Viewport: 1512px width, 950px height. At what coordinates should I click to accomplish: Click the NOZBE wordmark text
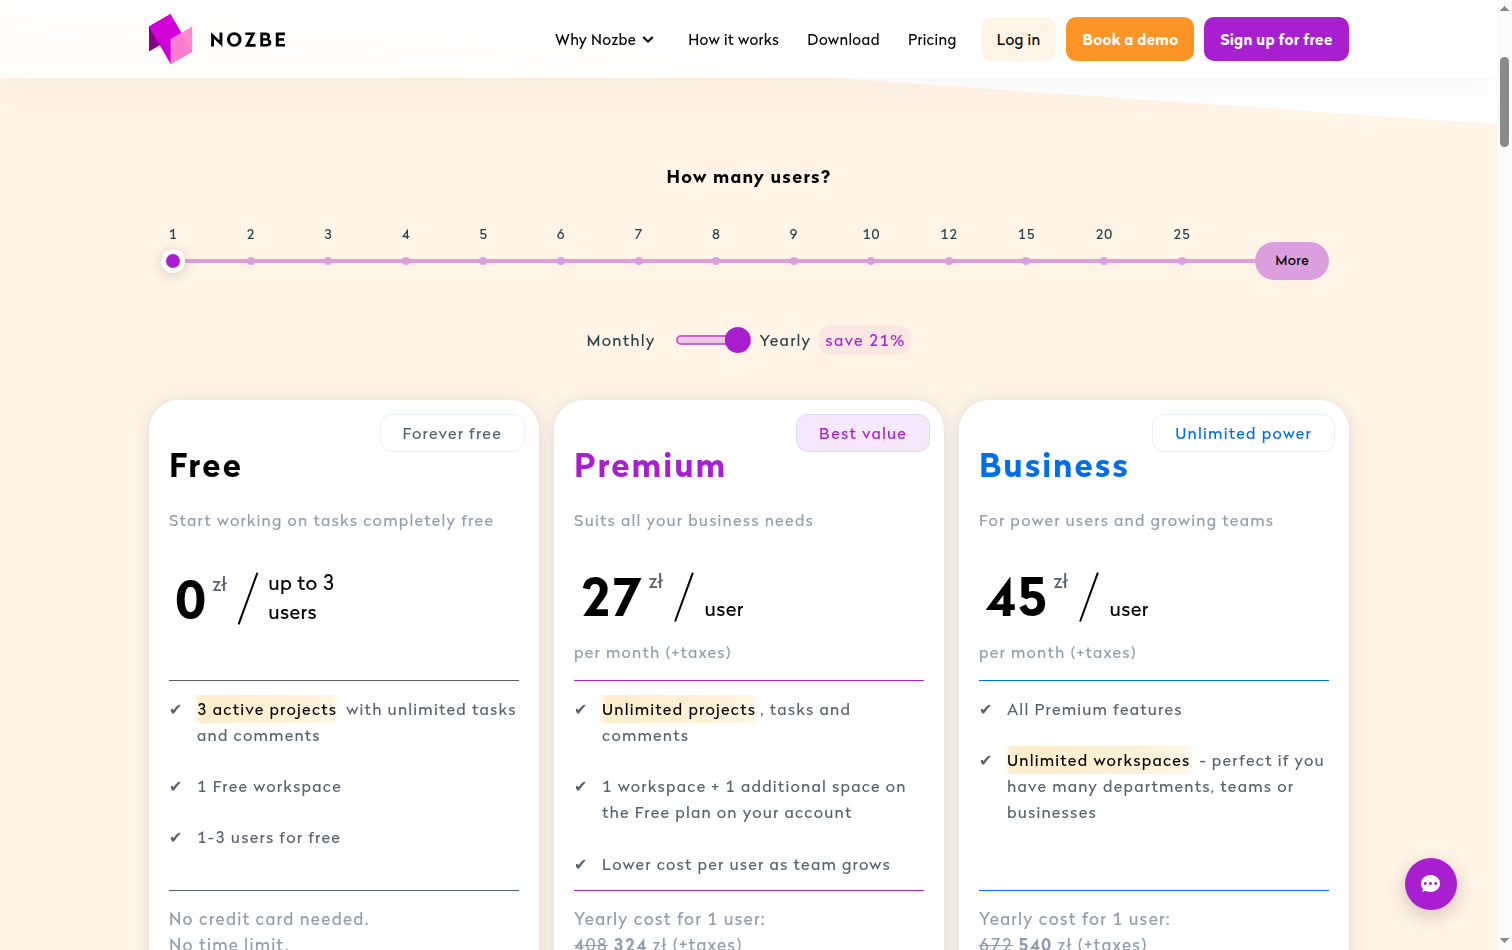point(248,40)
